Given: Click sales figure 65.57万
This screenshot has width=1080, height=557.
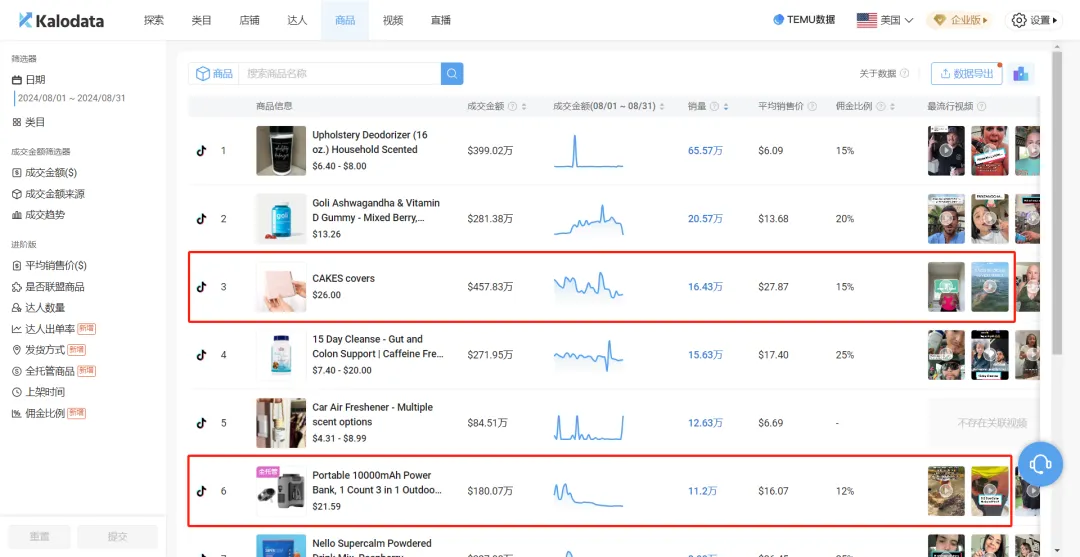Looking at the screenshot, I should coord(705,150).
